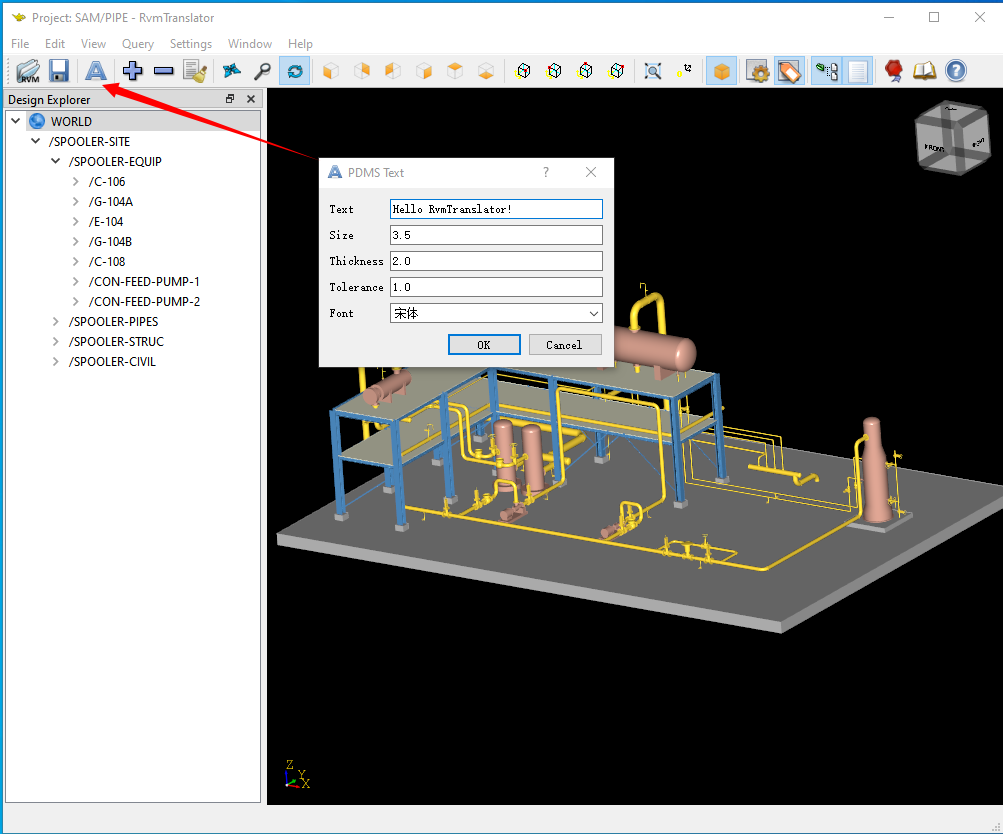Screen dimensions: 1003x834
Task: Select /G-104B in Design Explorer
Action: click(110, 242)
